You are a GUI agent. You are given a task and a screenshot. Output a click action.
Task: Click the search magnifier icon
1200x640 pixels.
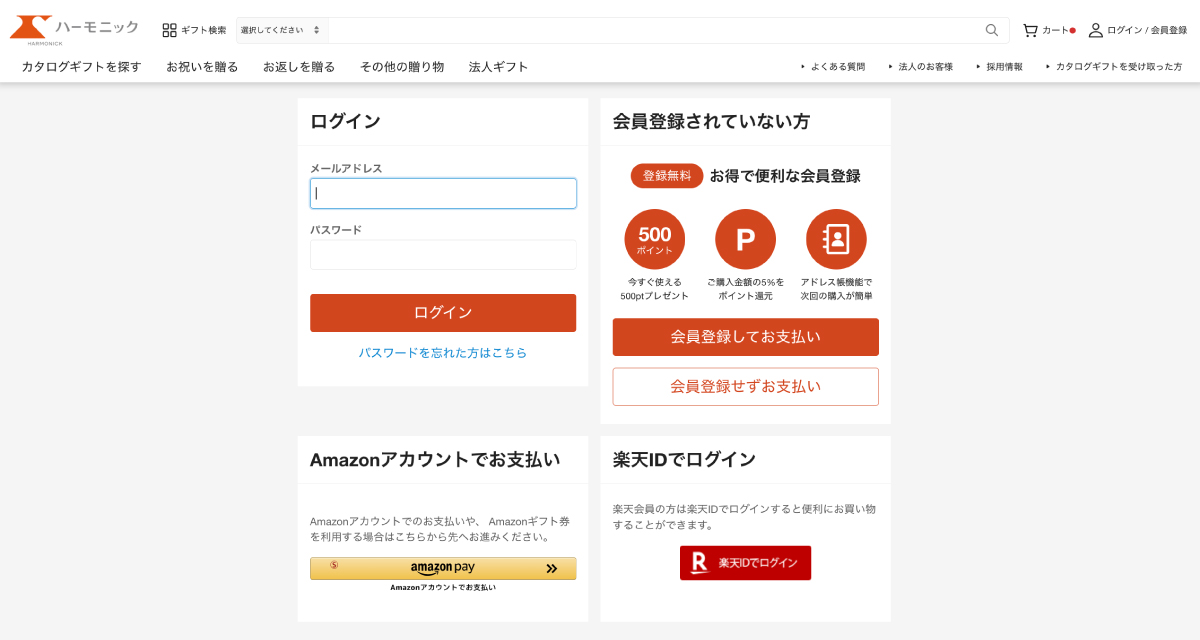[992, 30]
